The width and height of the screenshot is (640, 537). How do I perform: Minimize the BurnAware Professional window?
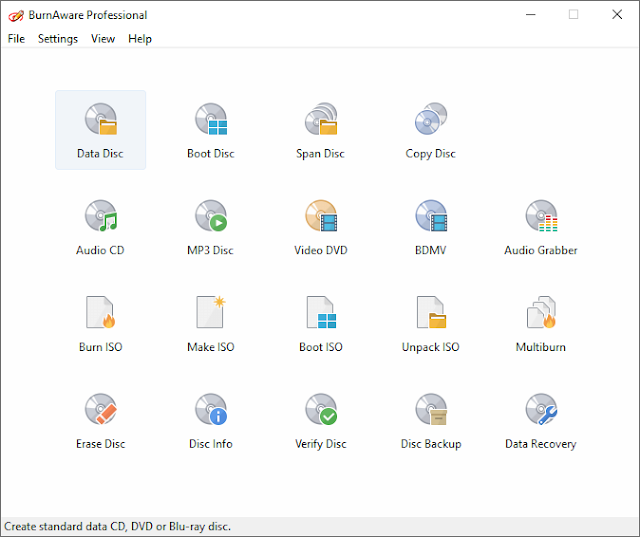531,15
